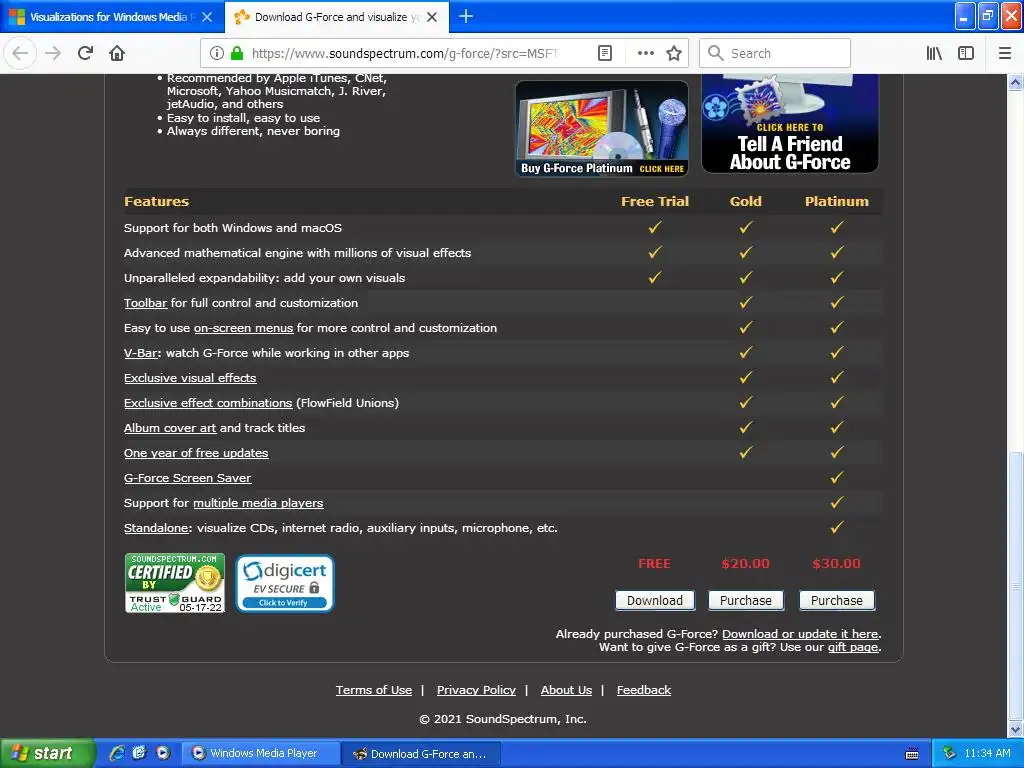The image size is (1024, 768).
Task: Open a new browser tab
Action: [466, 16]
